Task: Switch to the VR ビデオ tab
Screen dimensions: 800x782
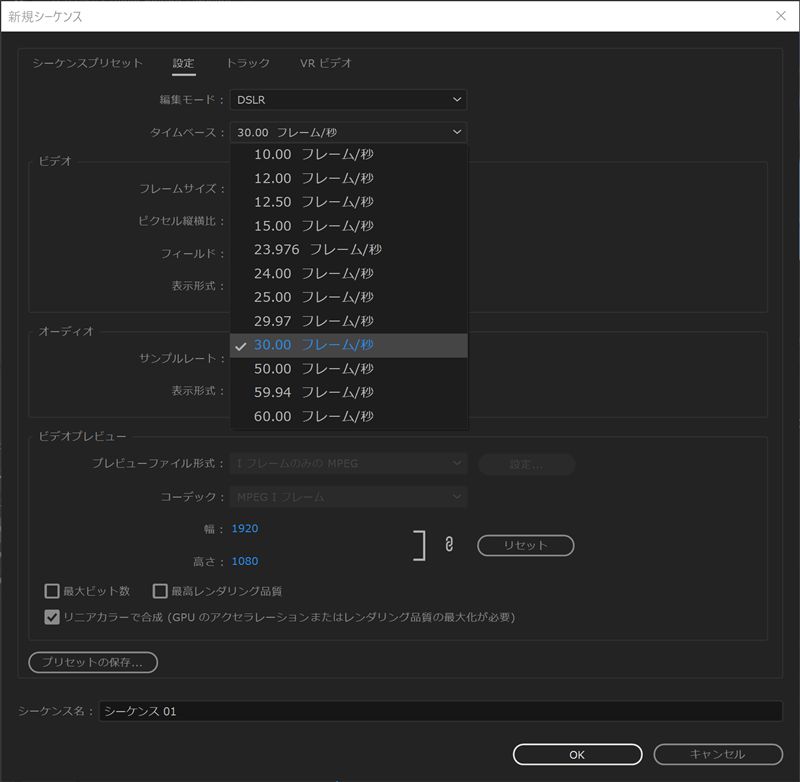Action: [326, 63]
